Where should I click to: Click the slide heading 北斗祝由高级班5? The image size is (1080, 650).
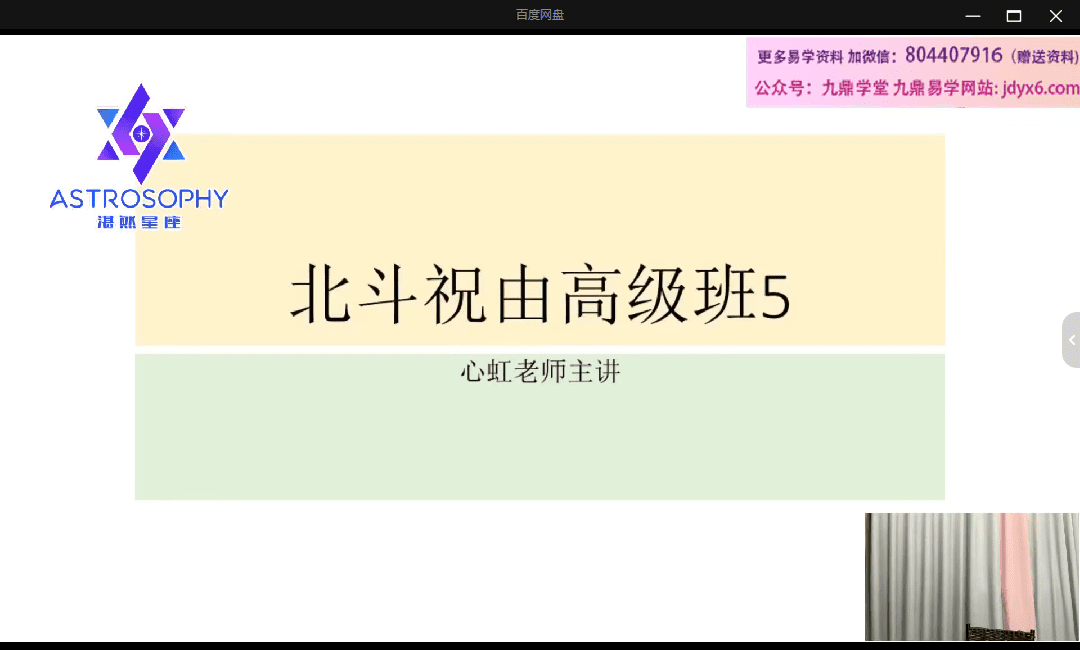[540, 294]
